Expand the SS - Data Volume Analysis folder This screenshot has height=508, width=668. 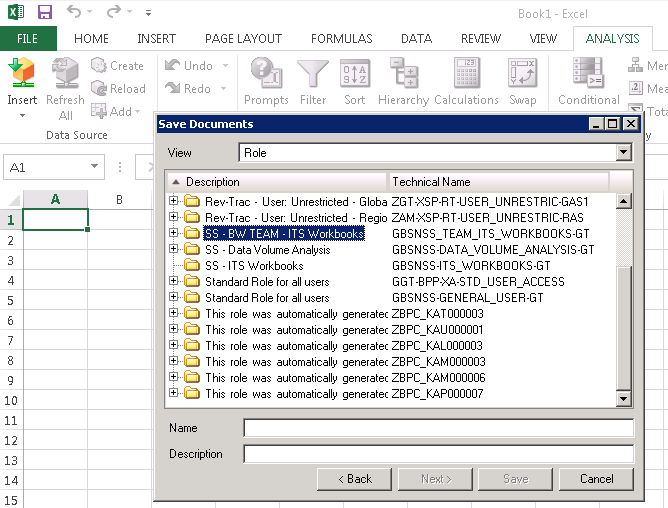[174, 250]
